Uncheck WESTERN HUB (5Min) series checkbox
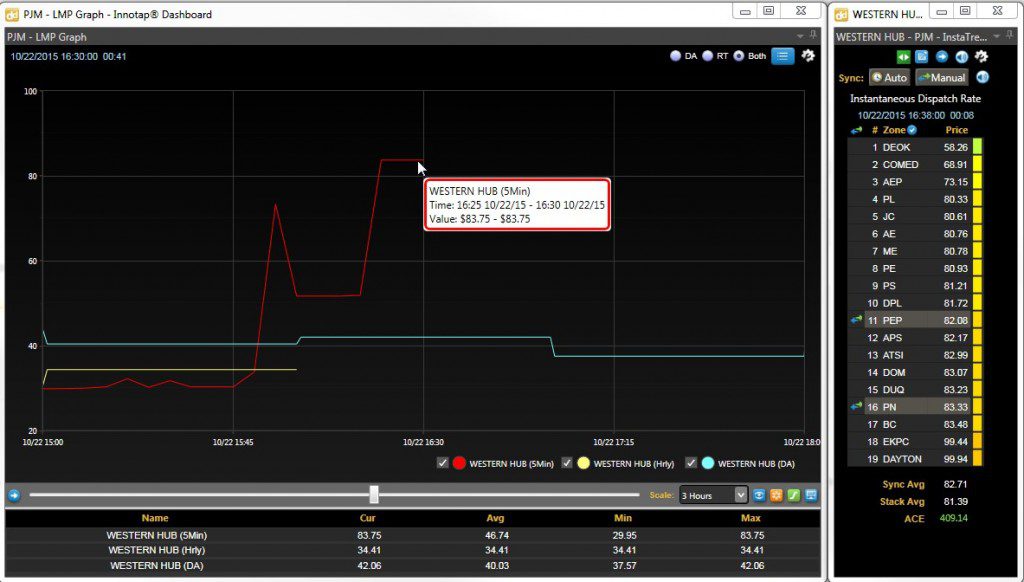The height and width of the screenshot is (582, 1024). coord(442,463)
